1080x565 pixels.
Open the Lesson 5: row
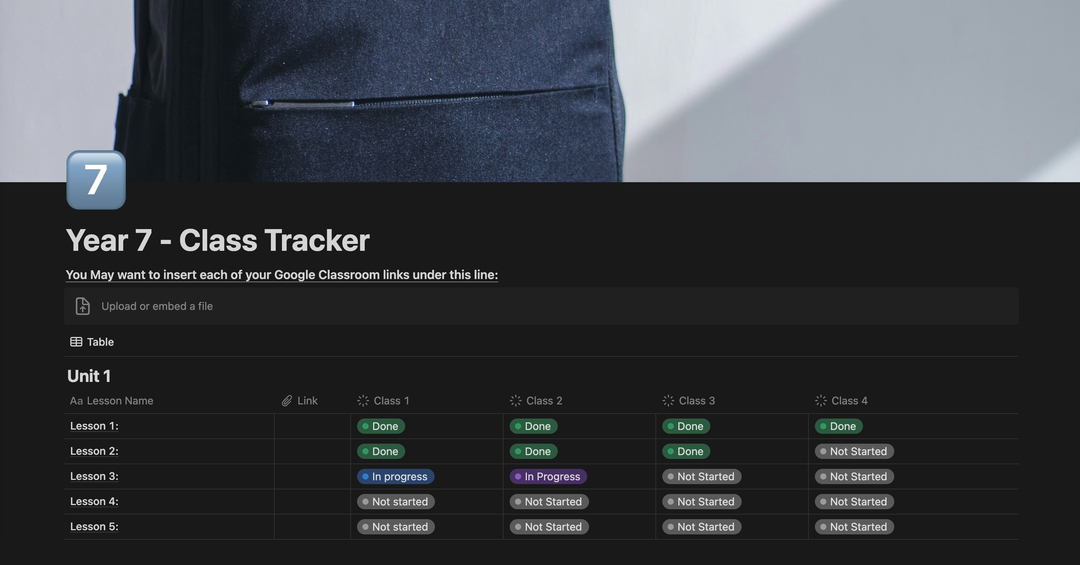(x=94, y=526)
